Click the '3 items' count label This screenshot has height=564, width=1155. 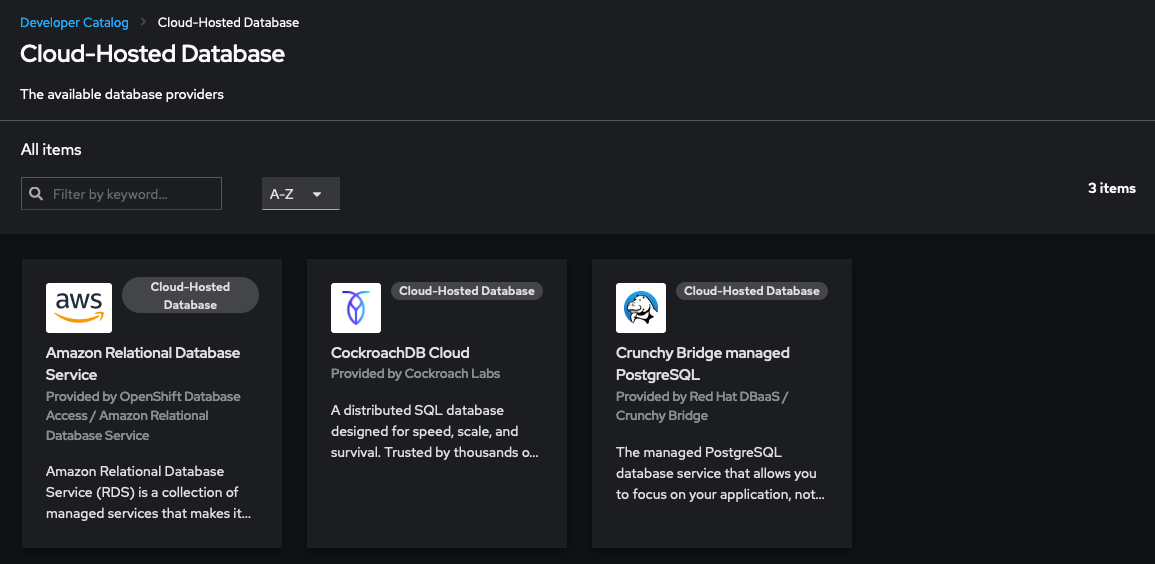1112,188
